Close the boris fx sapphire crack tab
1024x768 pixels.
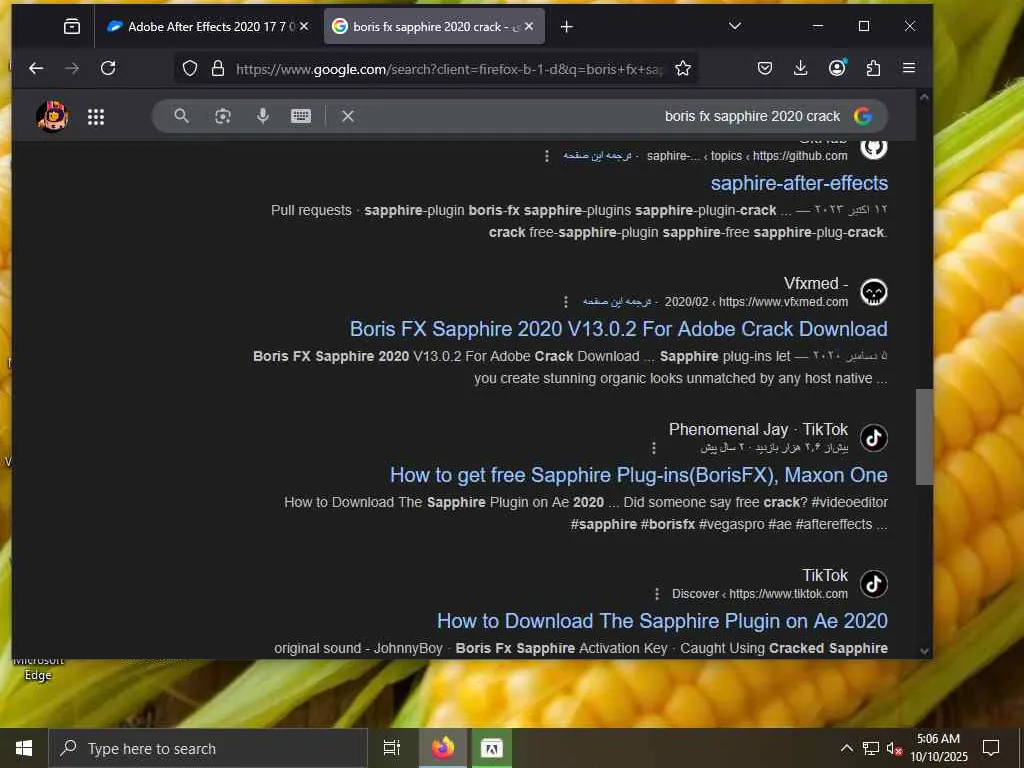[529, 26]
